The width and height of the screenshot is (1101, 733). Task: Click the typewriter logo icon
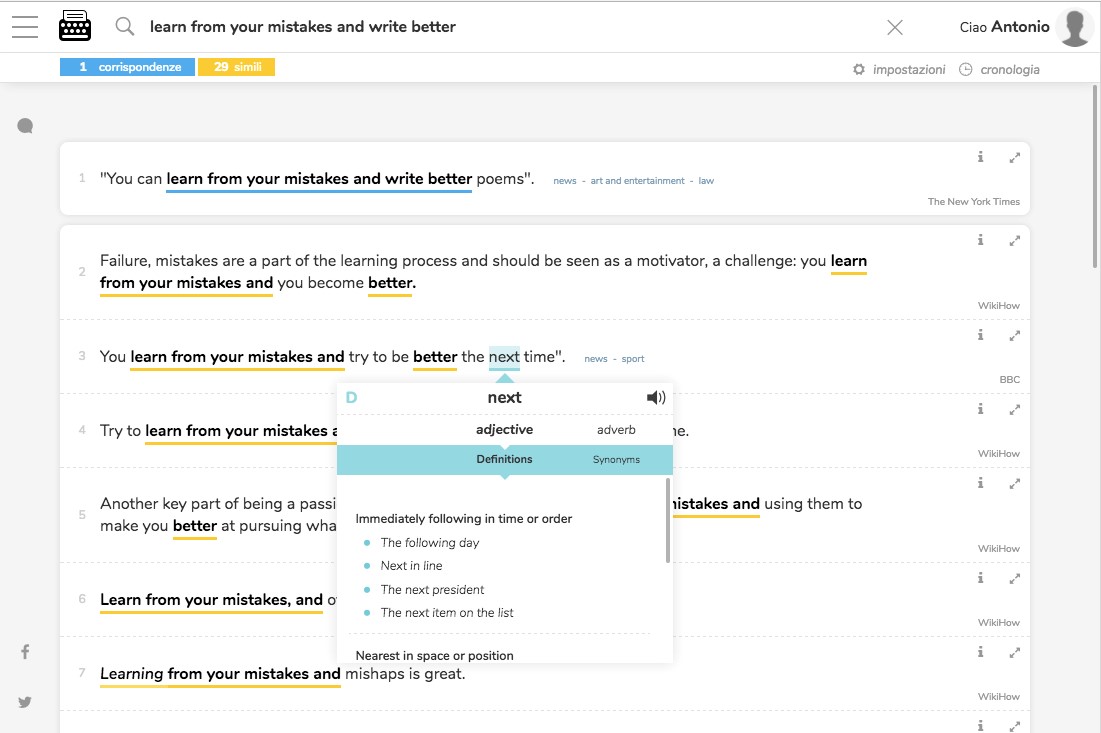[75, 27]
